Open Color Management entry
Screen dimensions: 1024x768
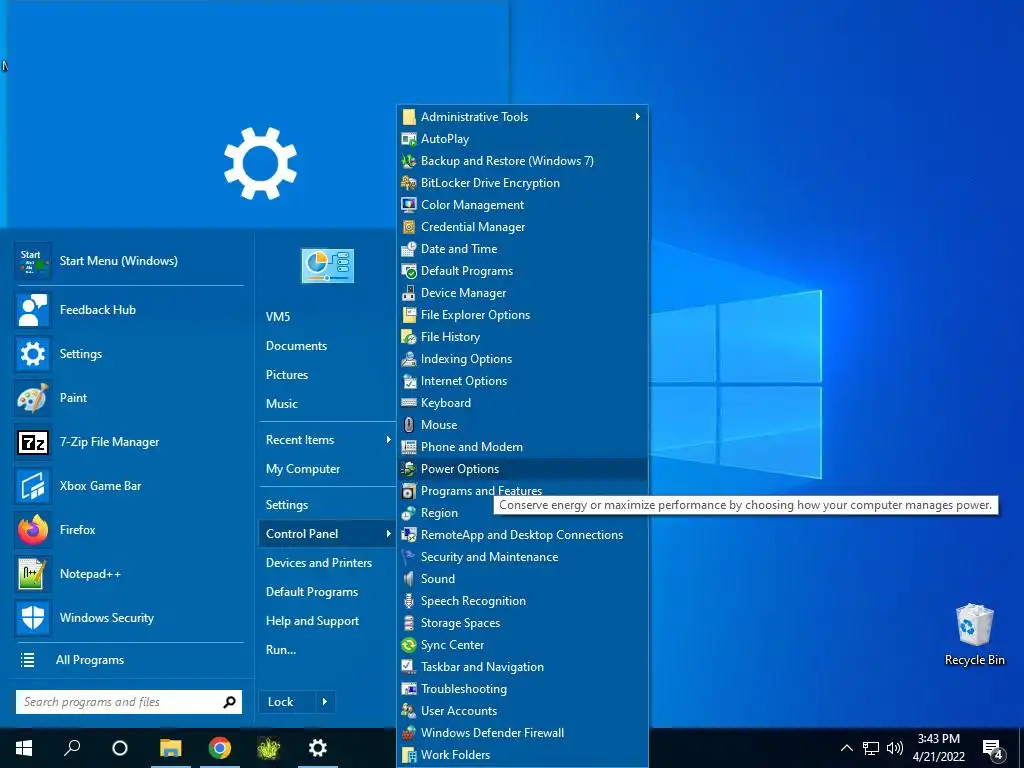point(522,205)
